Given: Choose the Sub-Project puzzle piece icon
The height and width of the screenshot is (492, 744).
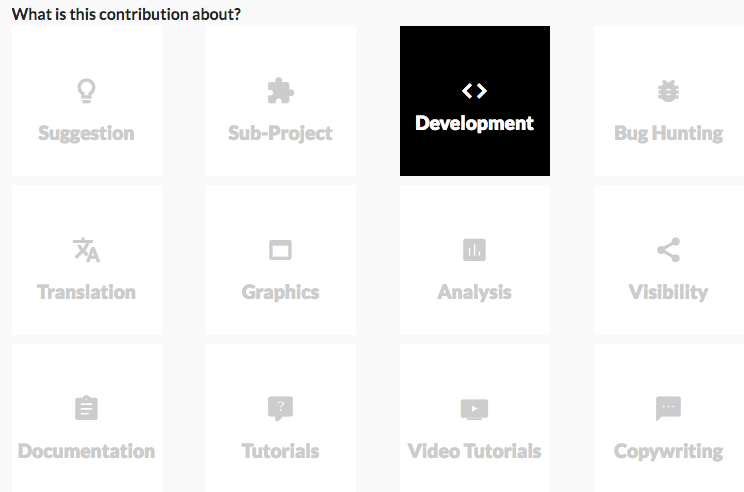Looking at the screenshot, I should (280, 91).
